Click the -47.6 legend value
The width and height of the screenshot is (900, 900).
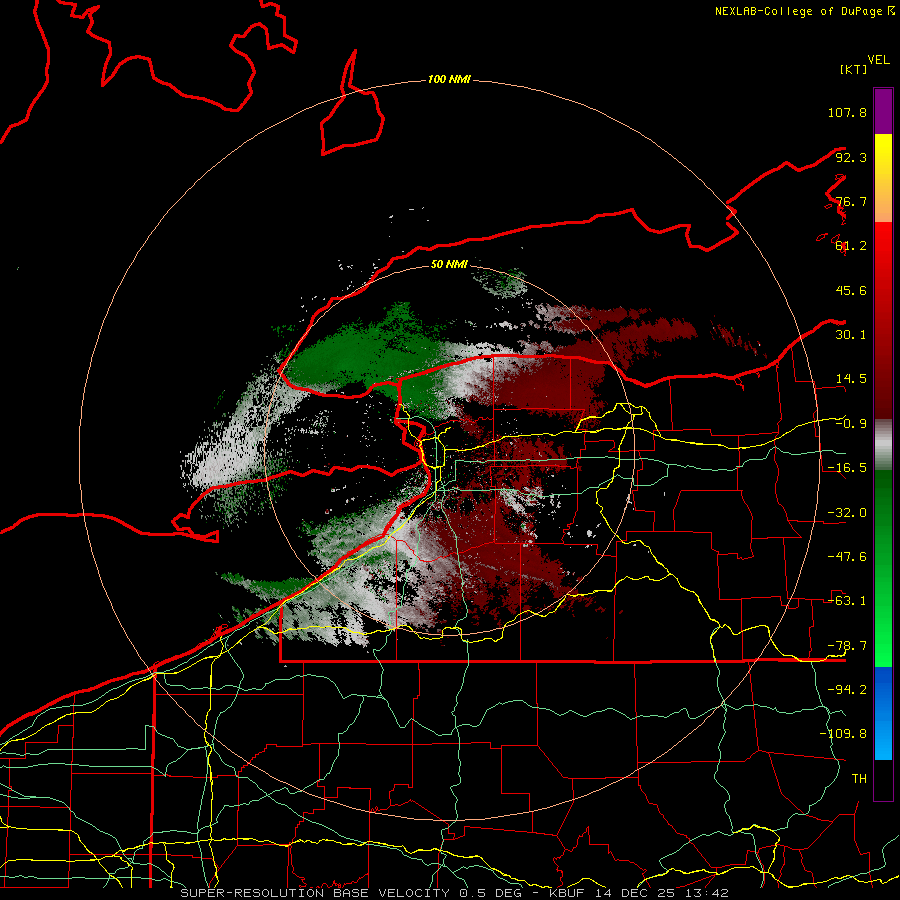tap(847, 557)
